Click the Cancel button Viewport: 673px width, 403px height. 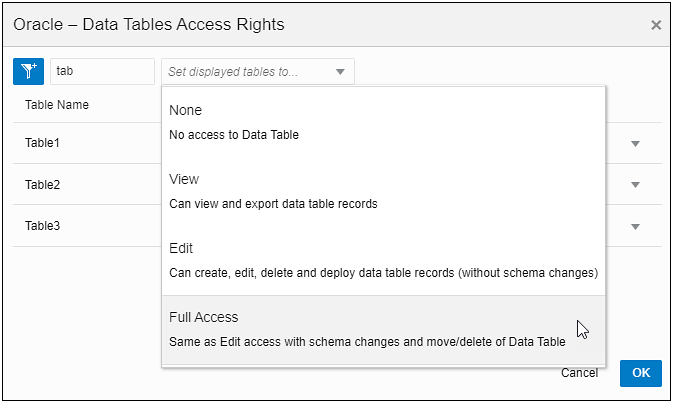point(579,373)
